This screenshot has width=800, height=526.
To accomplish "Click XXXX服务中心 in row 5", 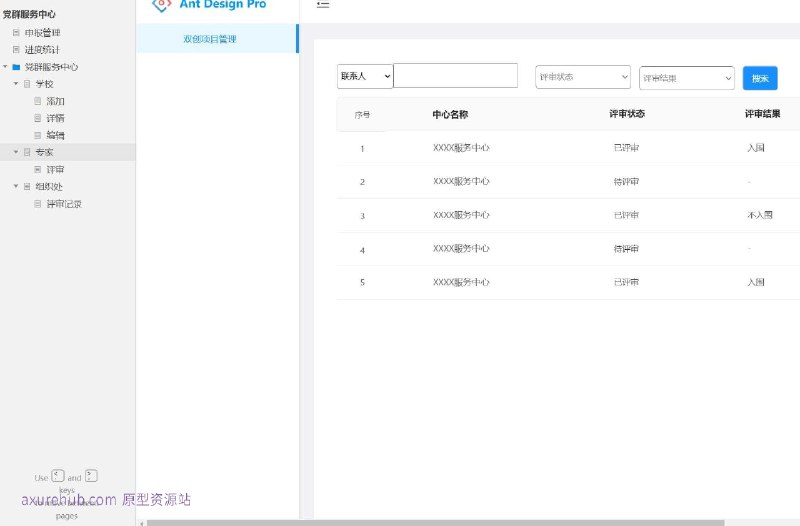I will point(461,282).
